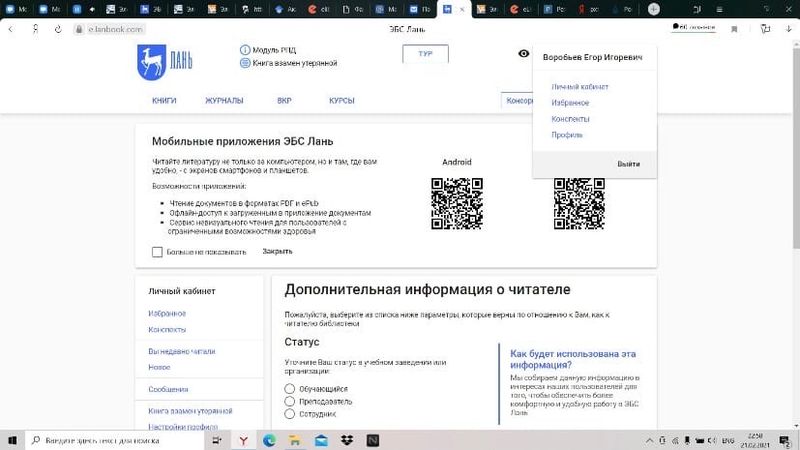800x450 pixels.
Task: Open Yandex Browser from taskbar
Action: tap(243, 440)
